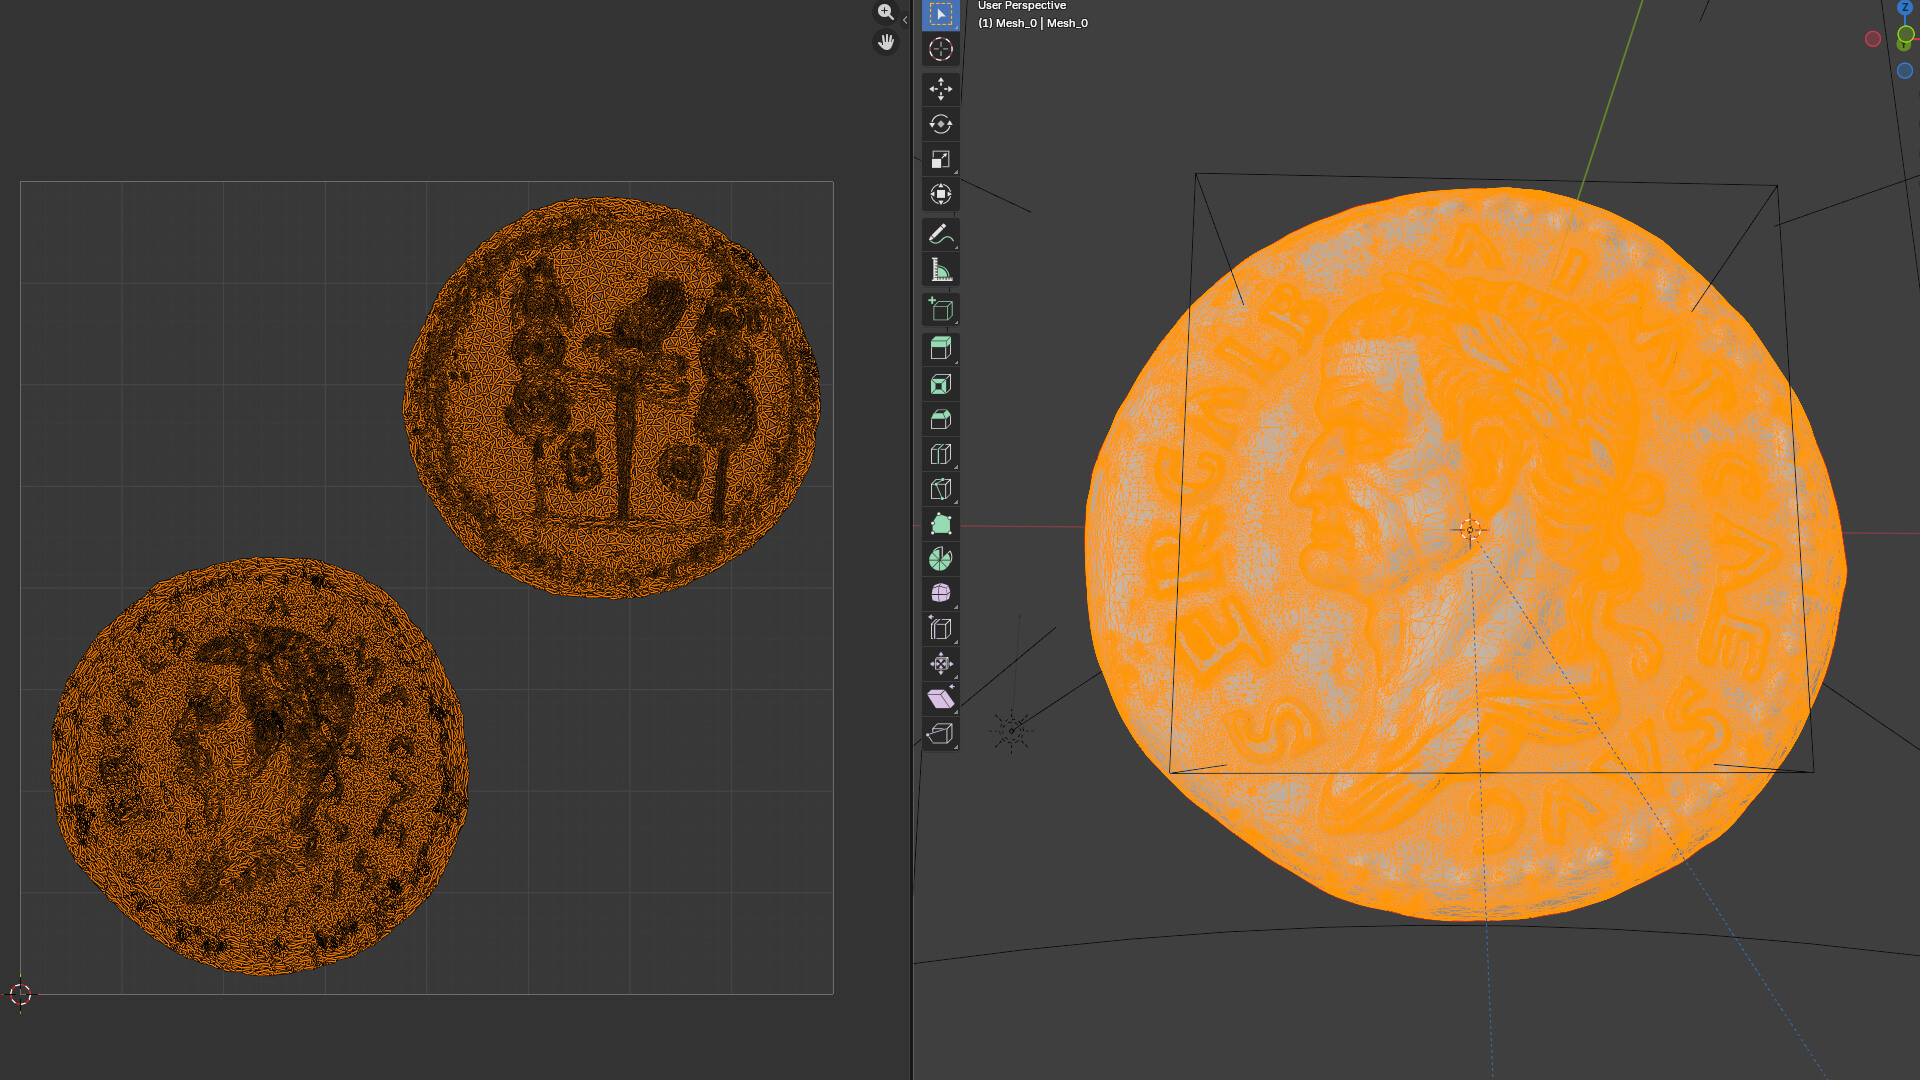Choose the Move tool
The width and height of the screenshot is (1920, 1080).
tap(940, 89)
